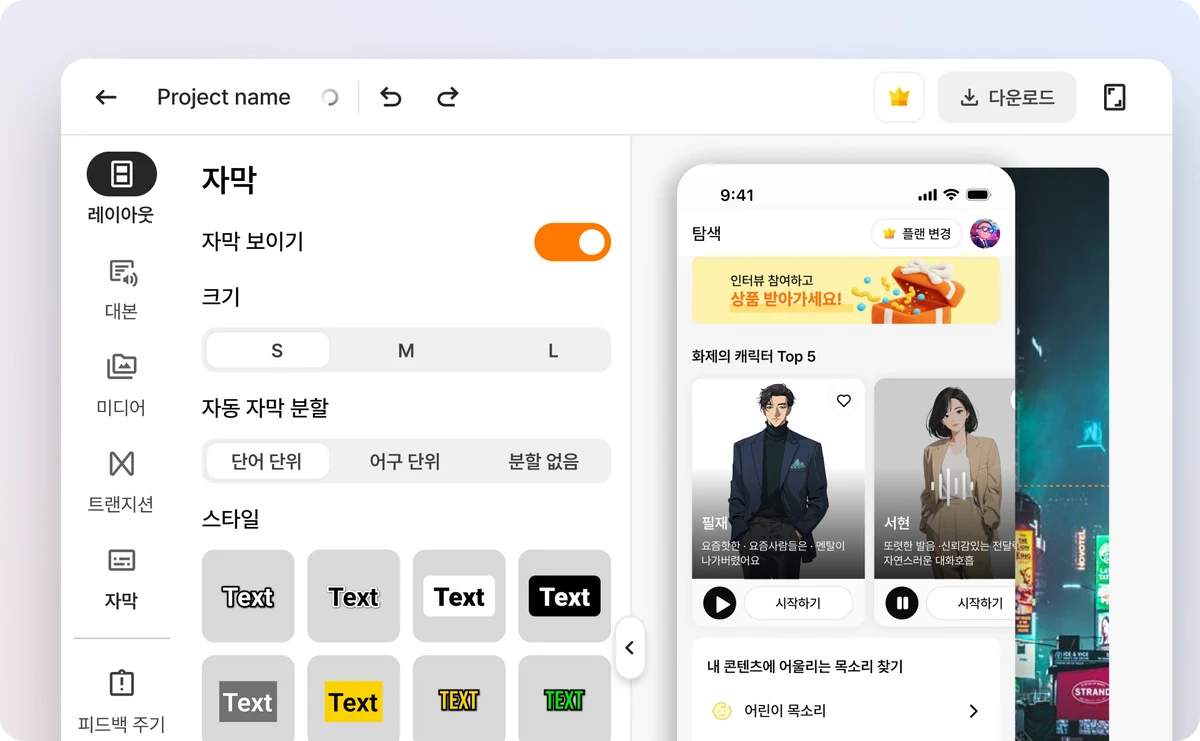Viewport: 1200px width, 741px height.
Task: Open the 대본 script sidebar tab
Action: pyautogui.click(x=121, y=288)
